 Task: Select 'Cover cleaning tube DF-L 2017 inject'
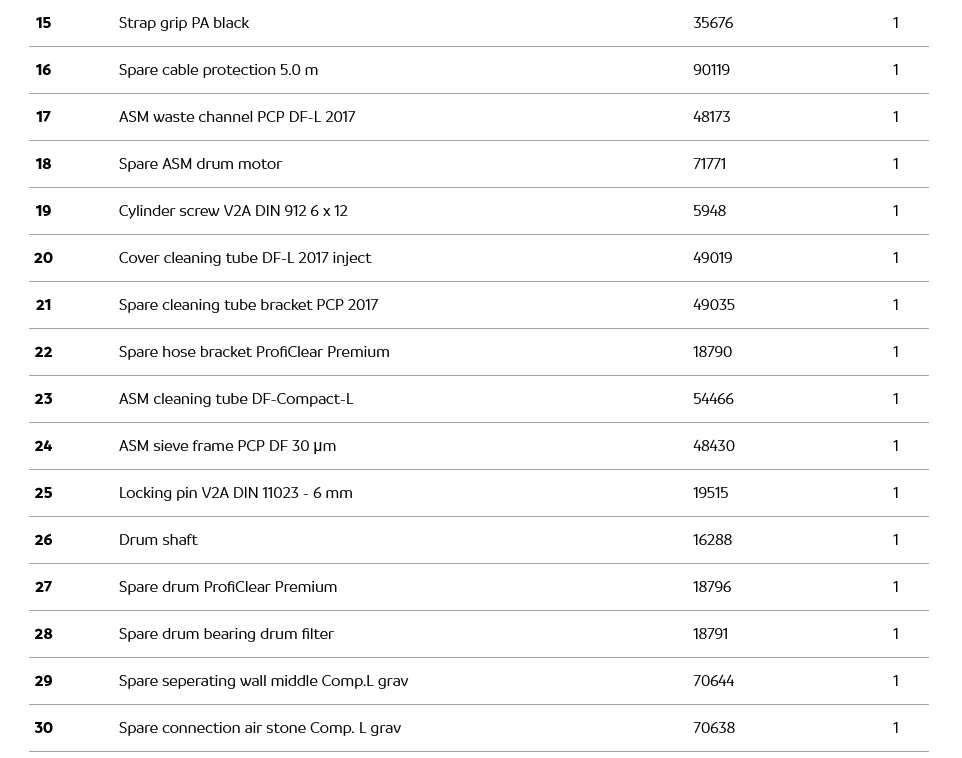coord(245,258)
